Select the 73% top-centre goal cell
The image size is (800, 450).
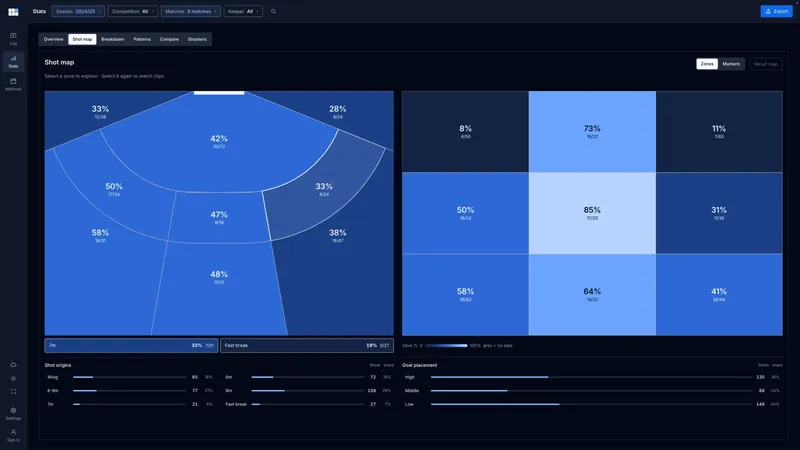pyautogui.click(x=592, y=132)
